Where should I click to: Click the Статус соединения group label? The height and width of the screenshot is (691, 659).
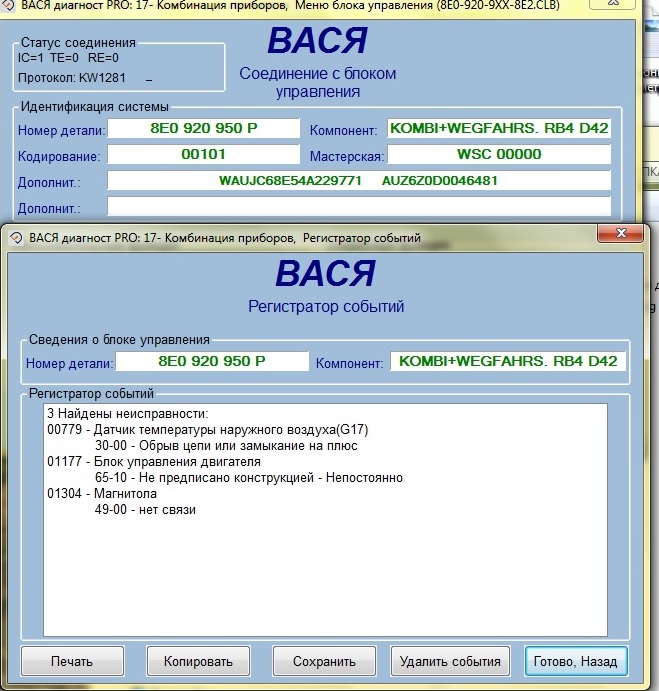click(x=78, y=43)
